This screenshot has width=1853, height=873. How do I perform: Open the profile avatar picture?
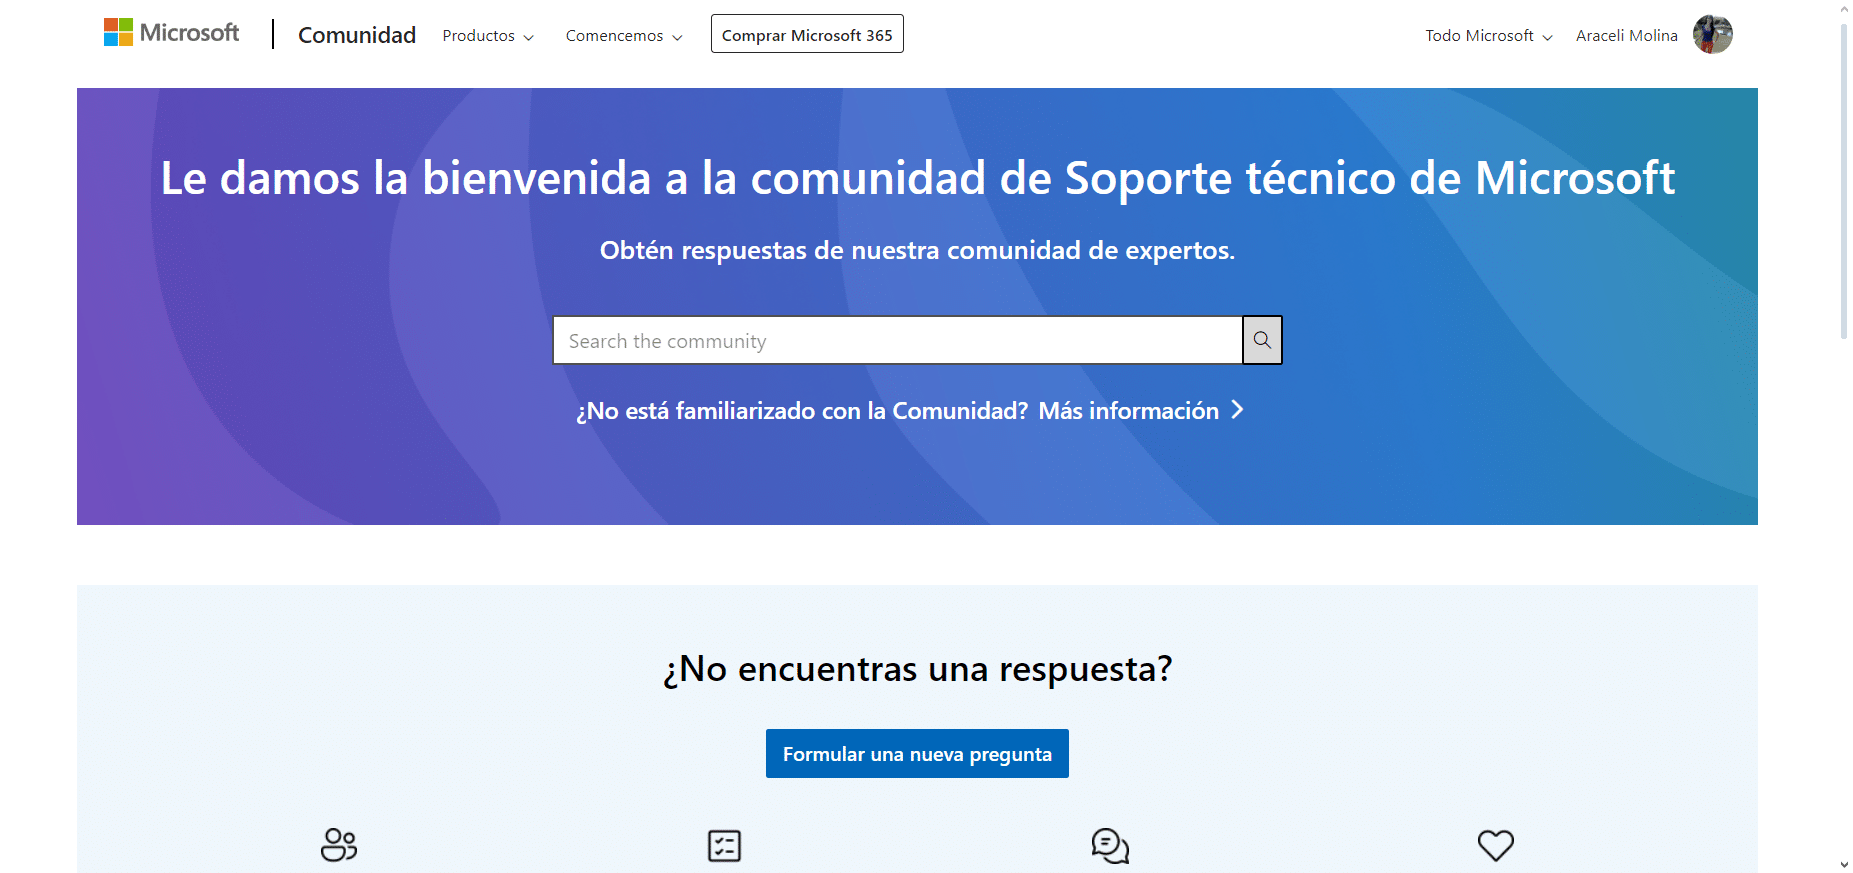pyautogui.click(x=1712, y=35)
